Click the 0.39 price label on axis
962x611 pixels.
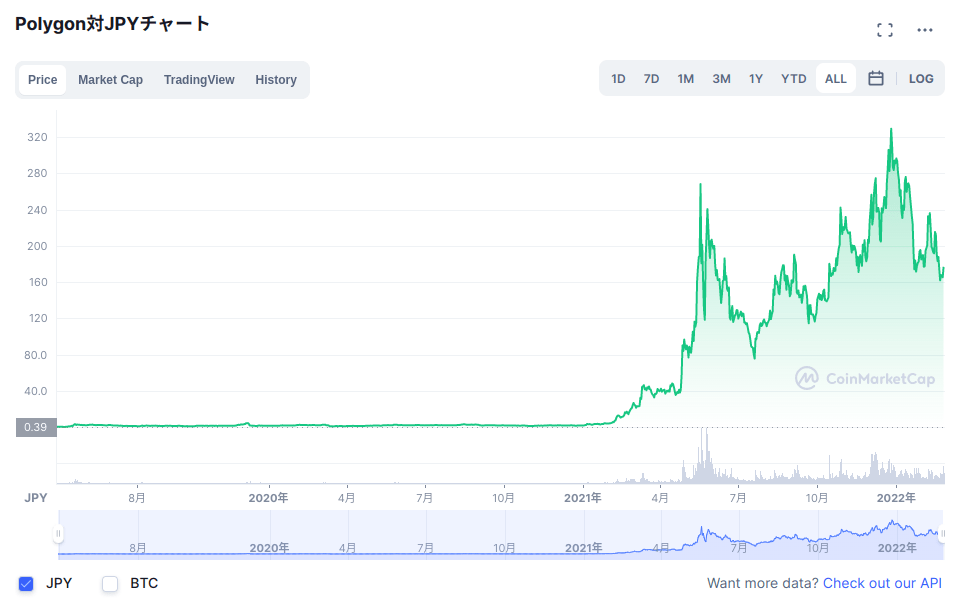[x=36, y=427]
